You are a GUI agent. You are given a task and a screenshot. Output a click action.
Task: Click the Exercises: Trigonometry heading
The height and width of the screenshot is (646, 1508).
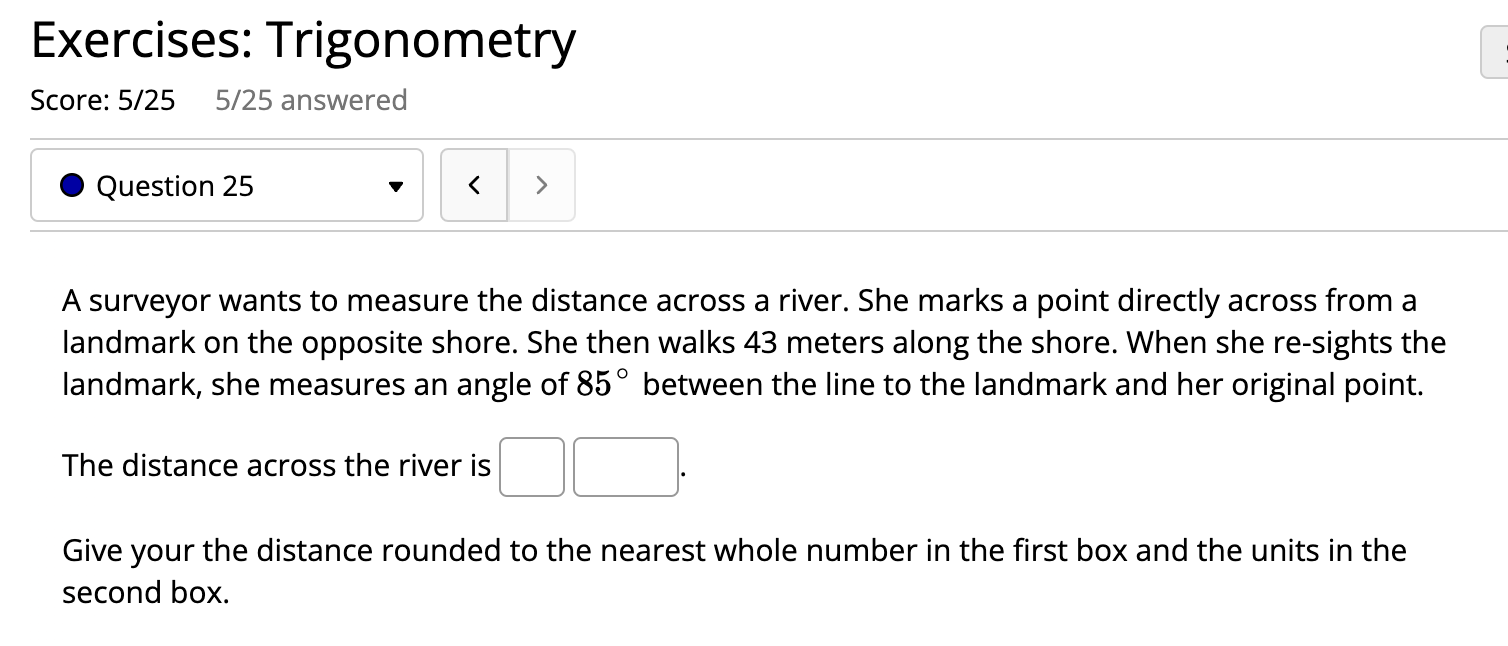(303, 39)
